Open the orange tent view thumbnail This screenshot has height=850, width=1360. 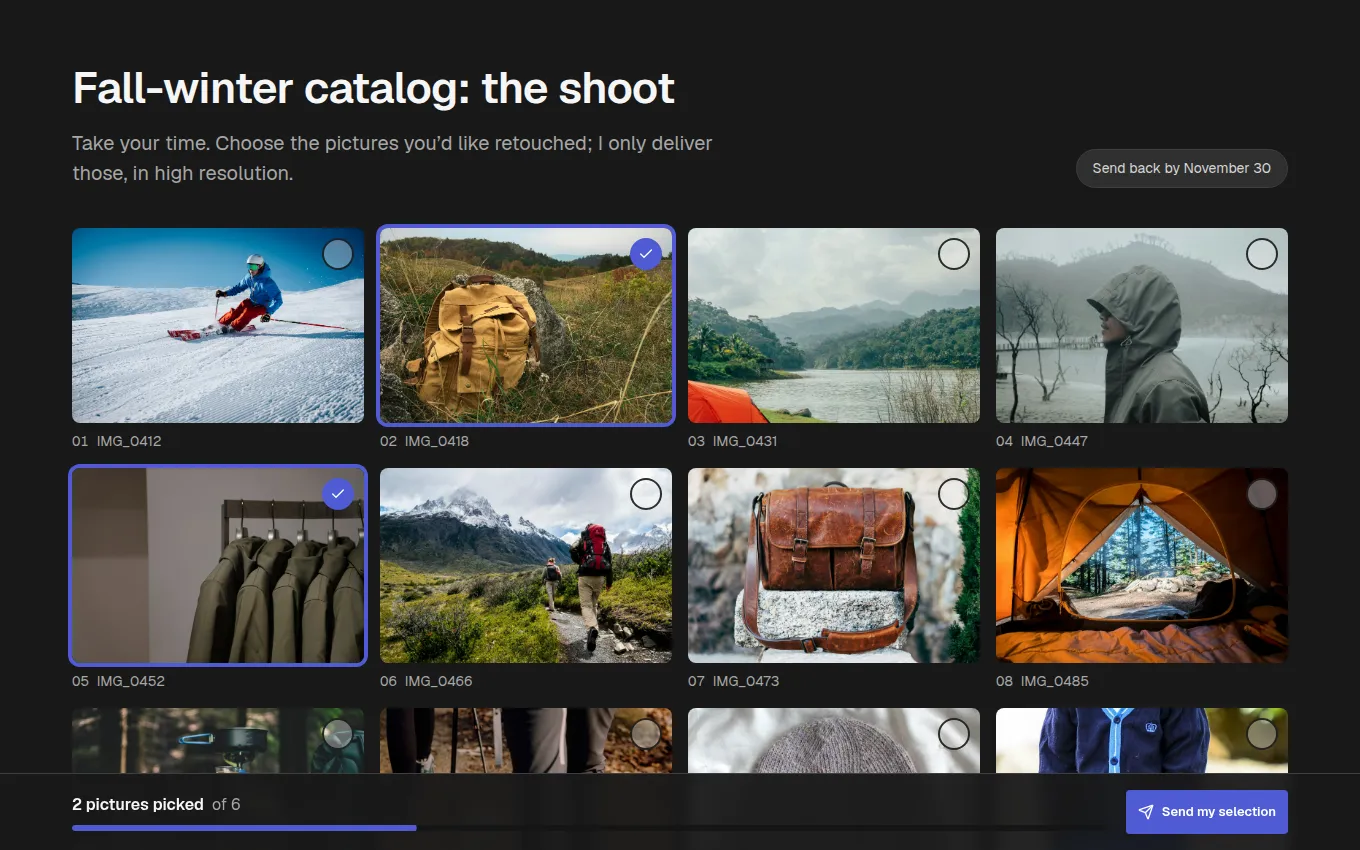[1142, 565]
